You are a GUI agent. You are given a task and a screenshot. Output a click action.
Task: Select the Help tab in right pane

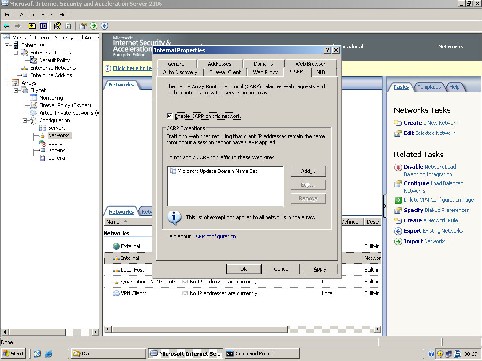(x=454, y=87)
